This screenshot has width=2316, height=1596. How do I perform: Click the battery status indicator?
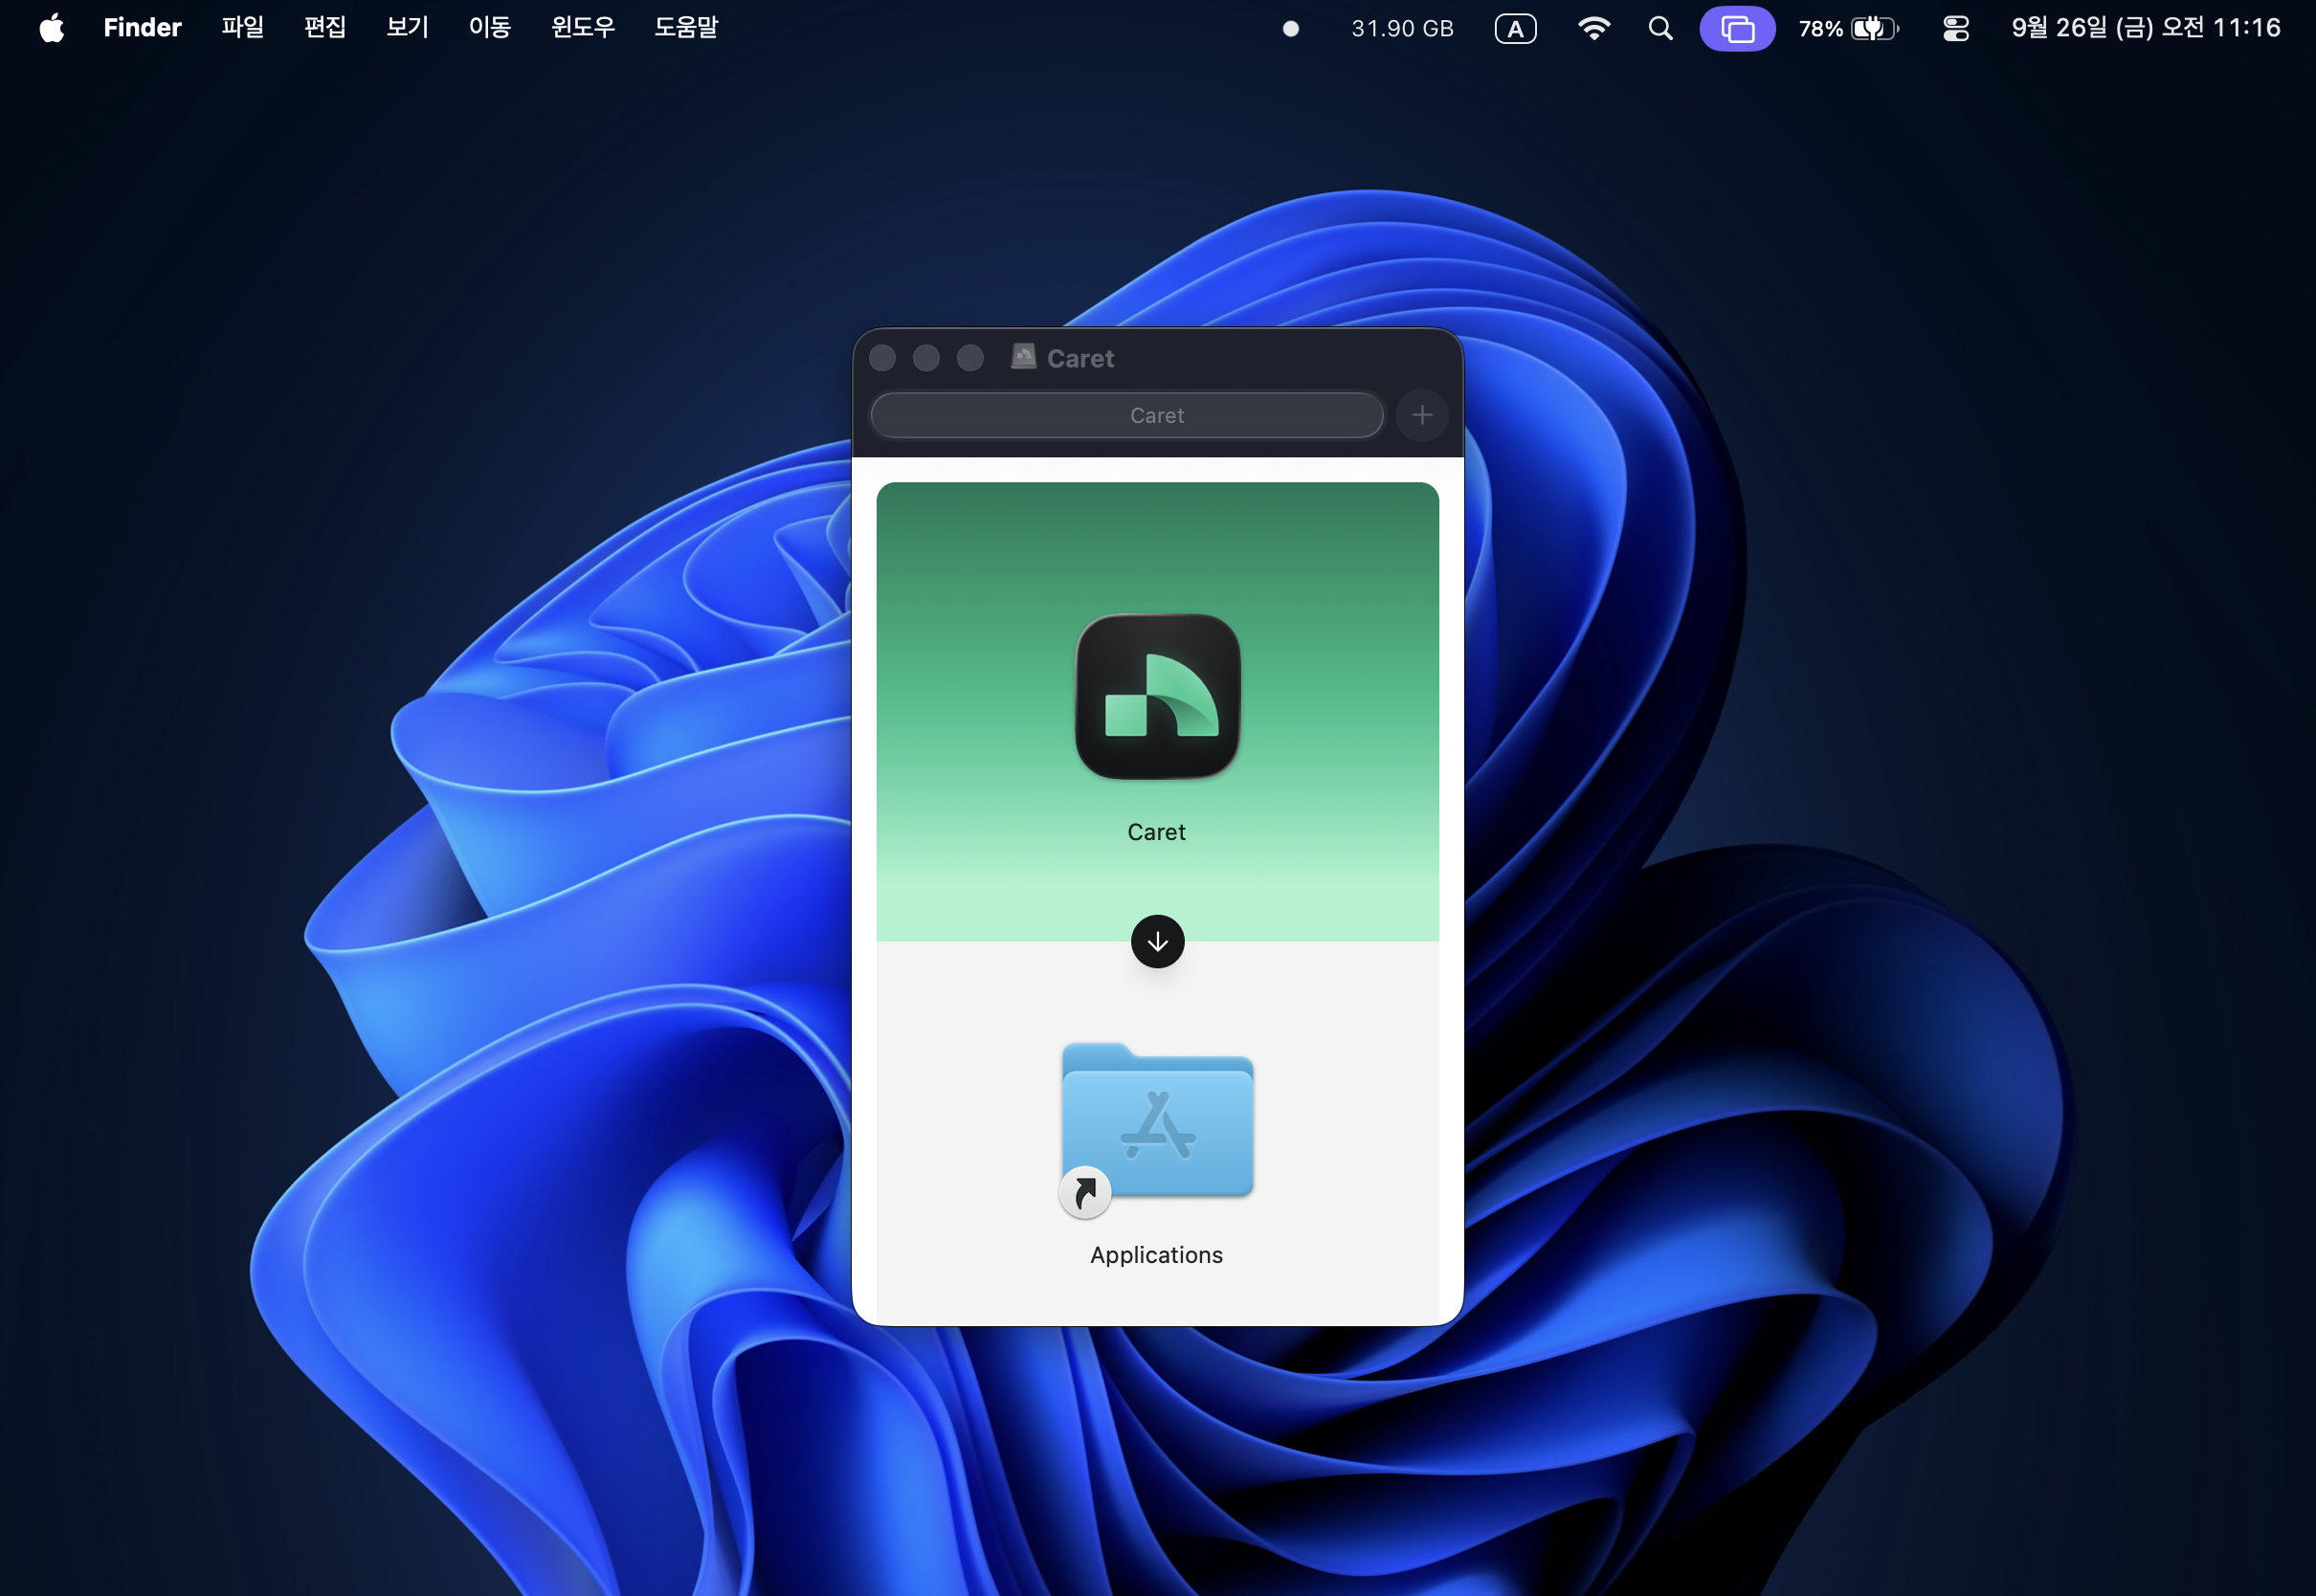pos(1848,28)
